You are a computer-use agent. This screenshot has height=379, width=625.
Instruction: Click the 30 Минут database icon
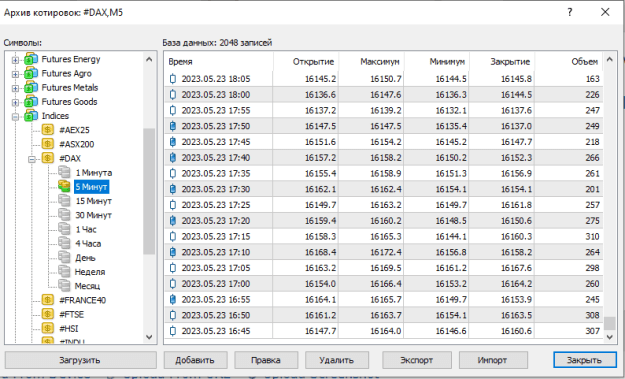[x=64, y=215]
